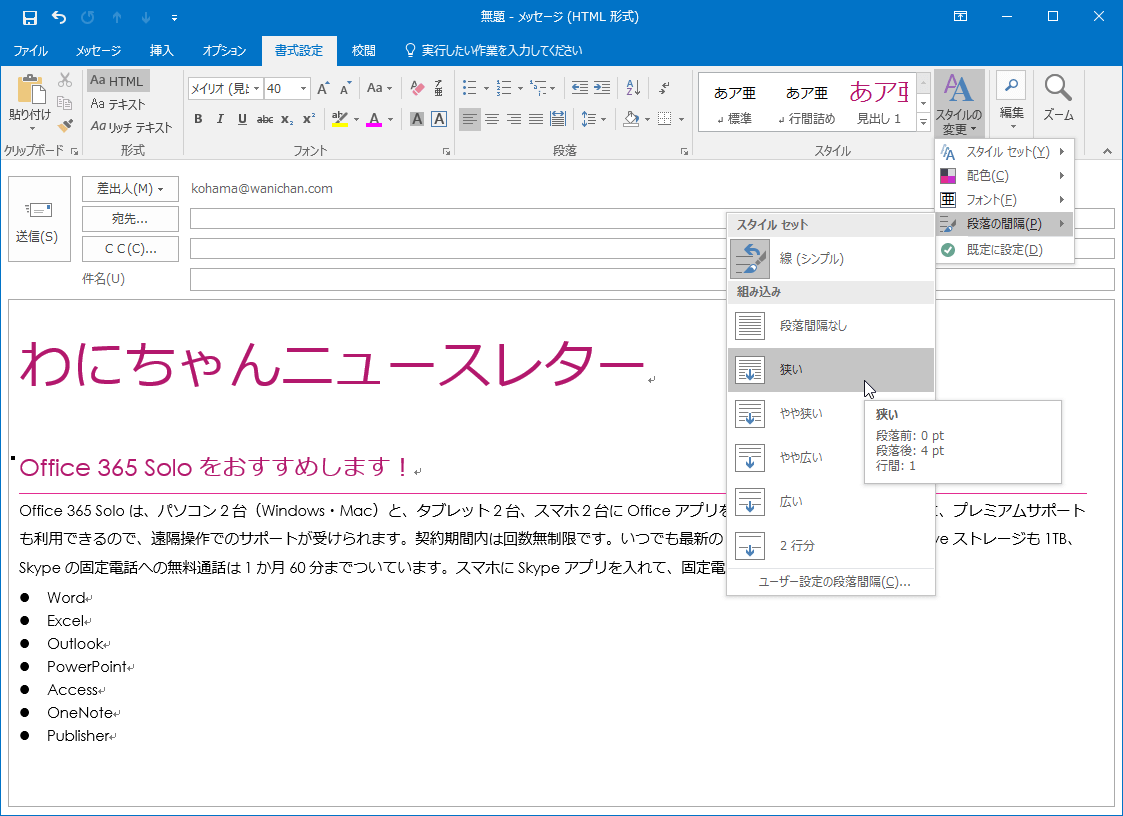Click the Format Painter brush icon
Viewport: 1123px width, 816px height.
(65, 125)
